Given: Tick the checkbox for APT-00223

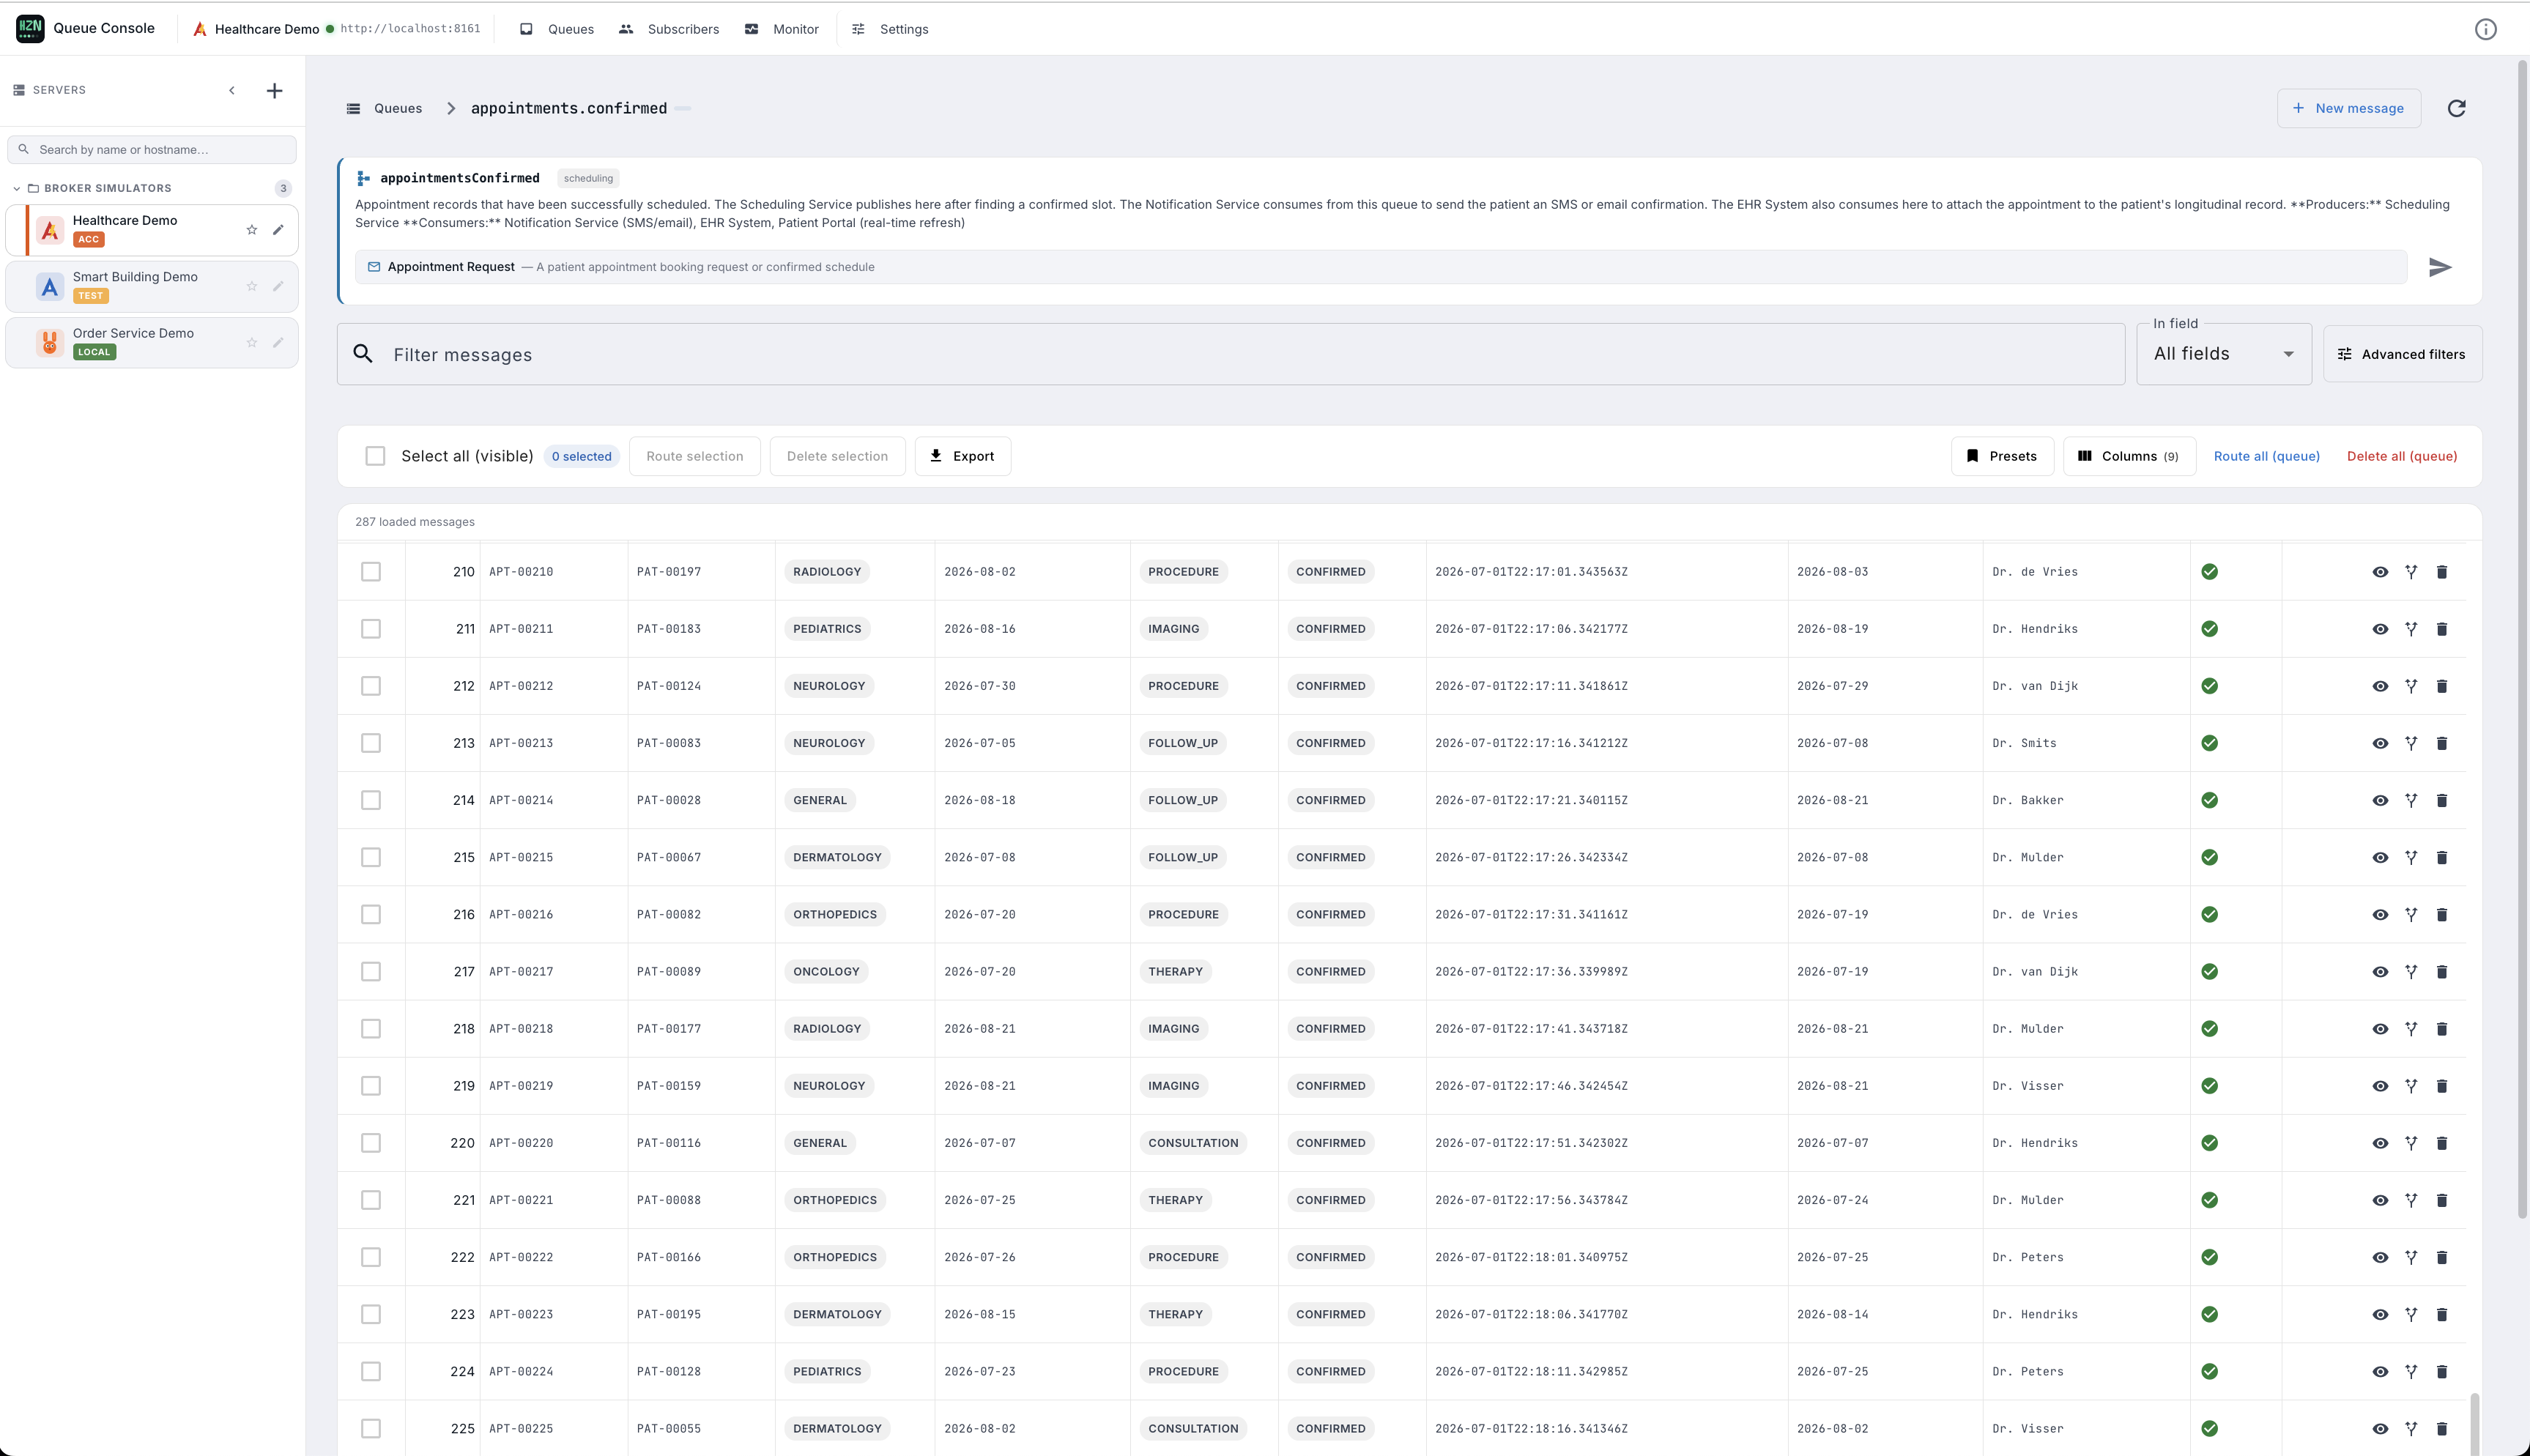Looking at the screenshot, I should [x=371, y=1314].
